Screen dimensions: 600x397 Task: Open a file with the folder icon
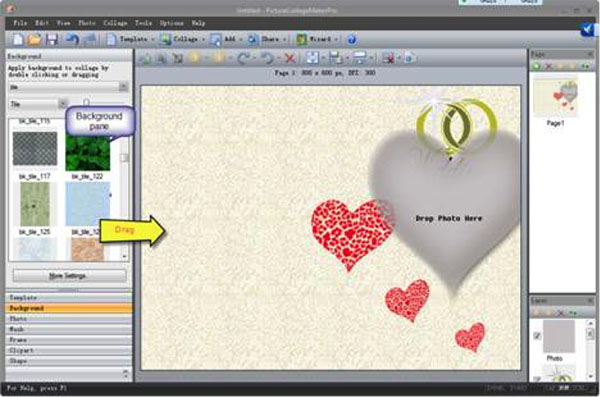[34, 39]
